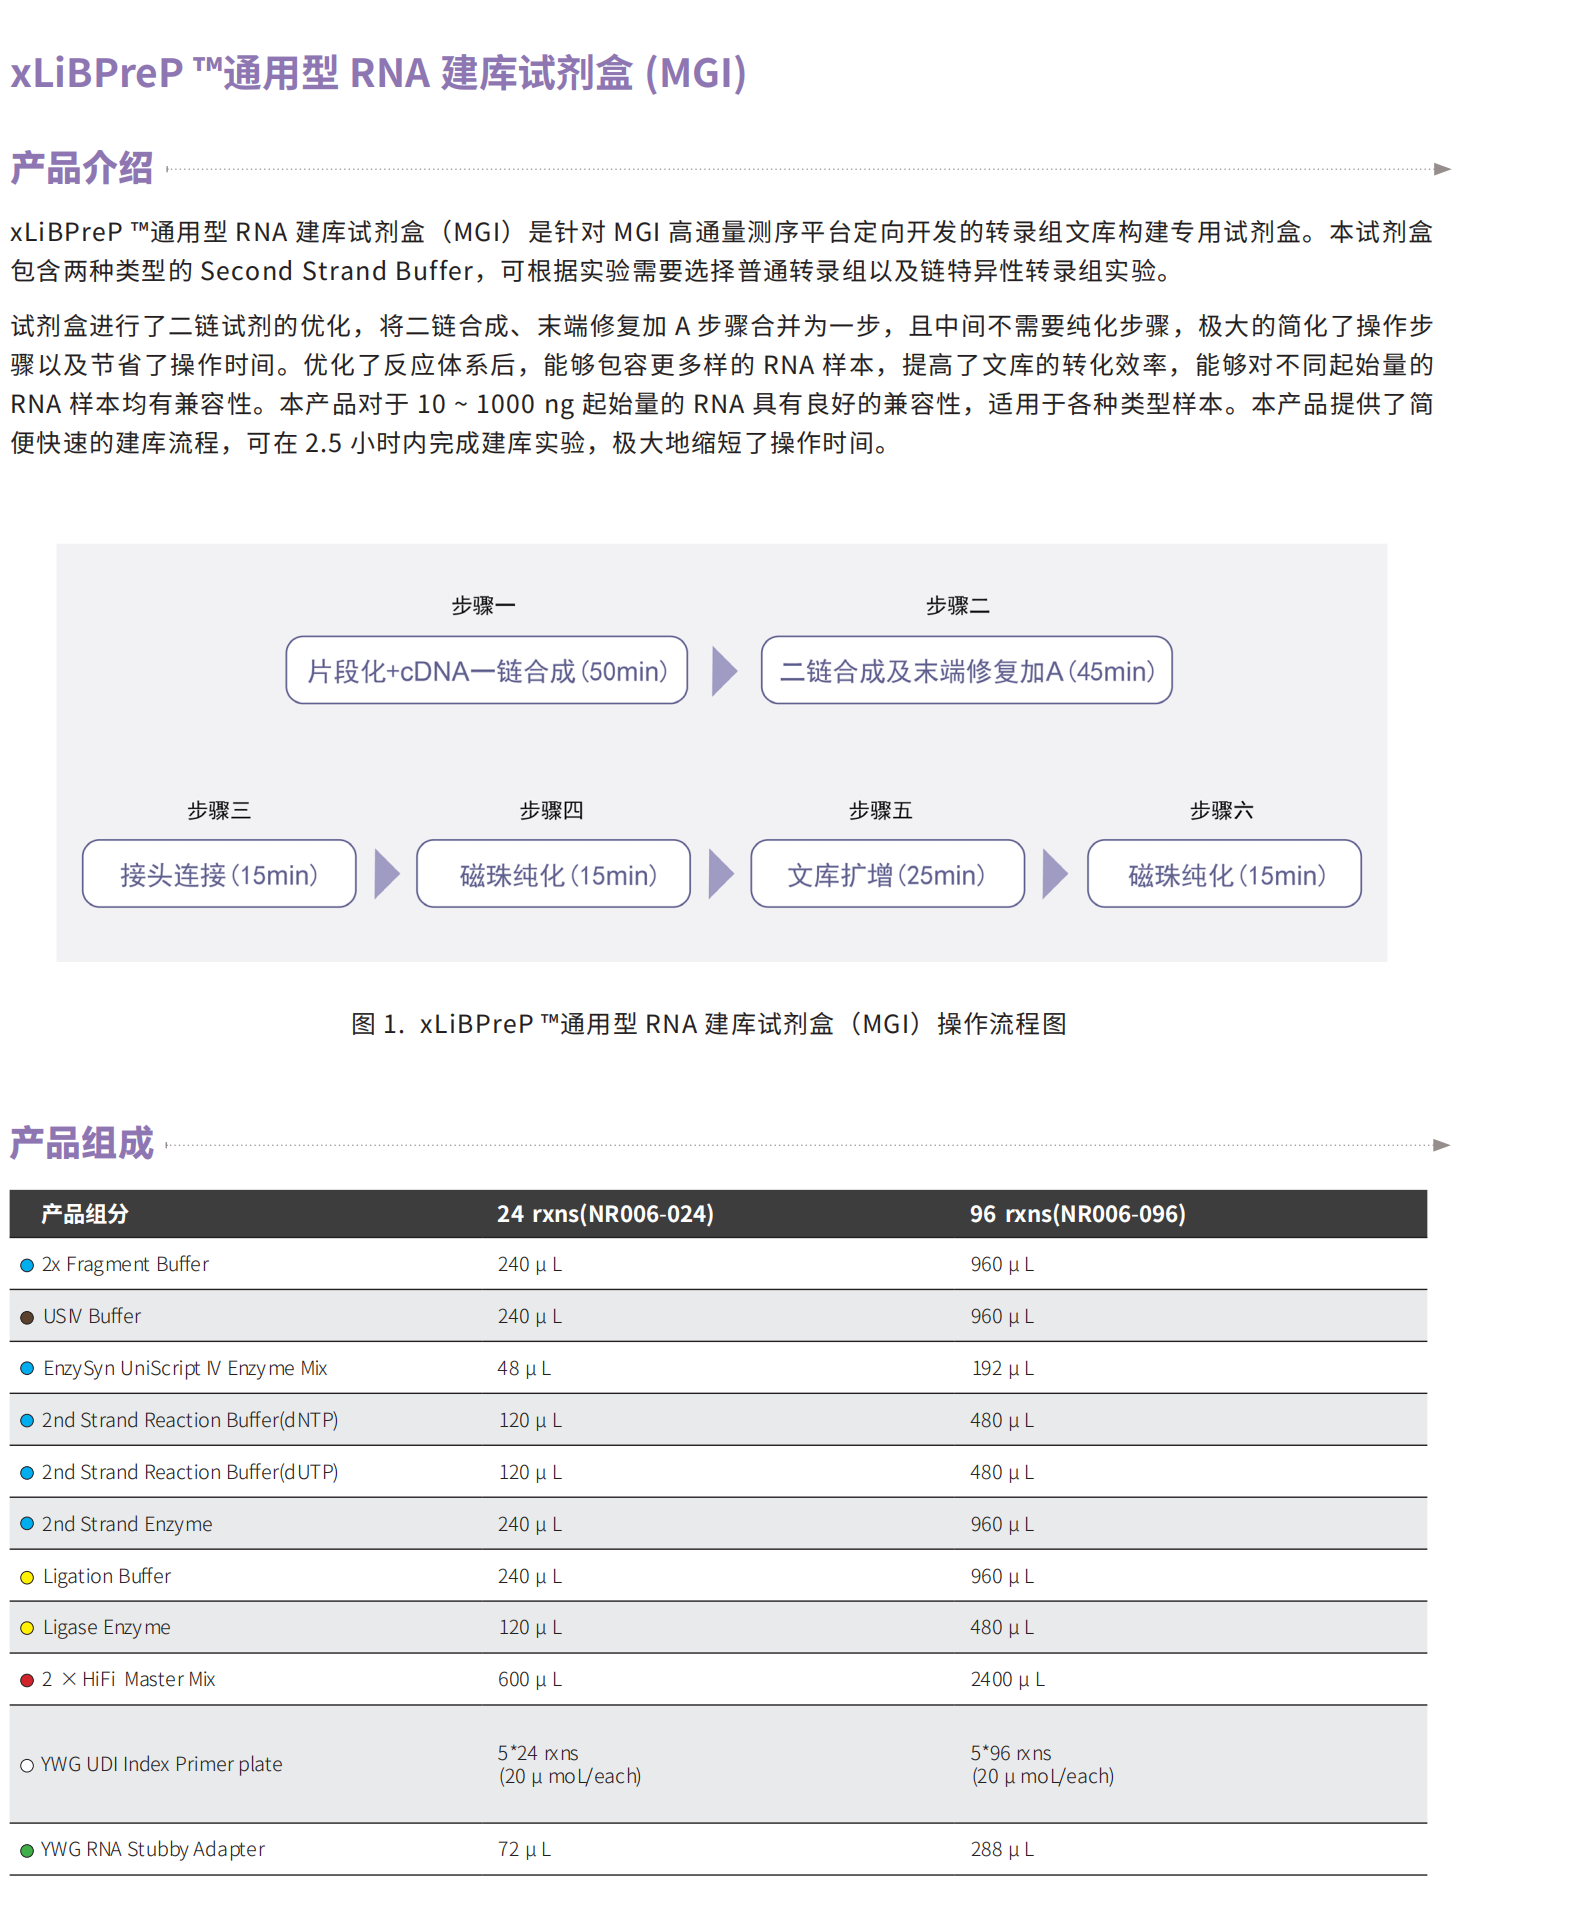Click the 步骤一 label
This screenshot has width=1576, height=1914.
coord(484,605)
